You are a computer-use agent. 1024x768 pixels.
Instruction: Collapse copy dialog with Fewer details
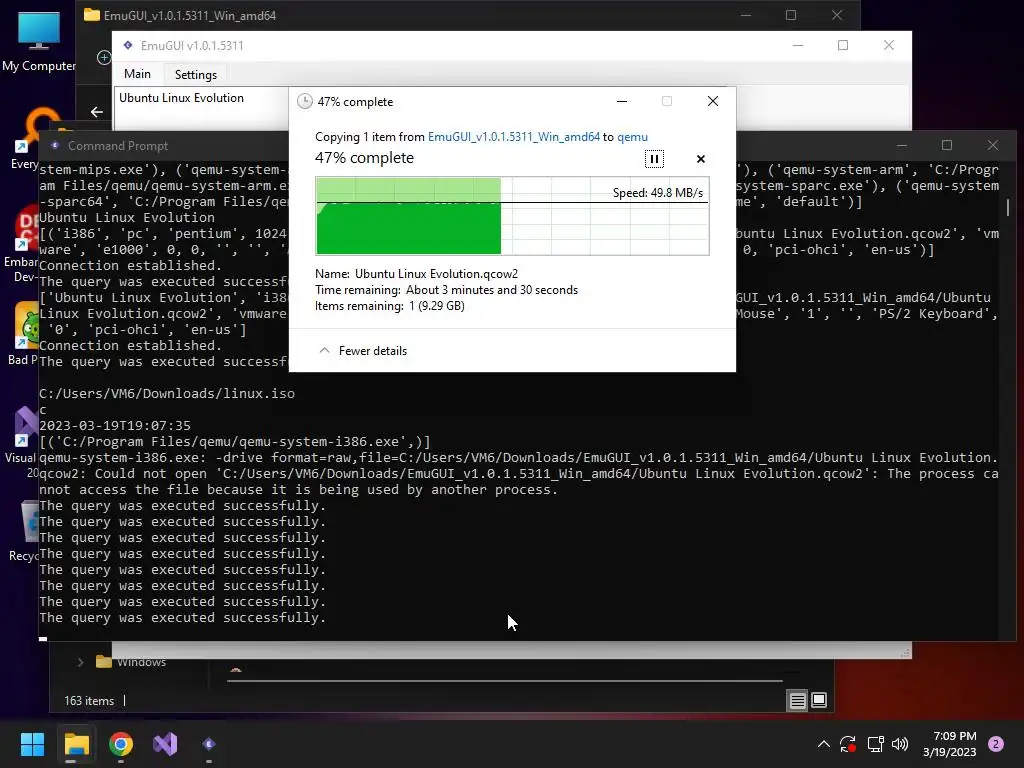(x=363, y=351)
